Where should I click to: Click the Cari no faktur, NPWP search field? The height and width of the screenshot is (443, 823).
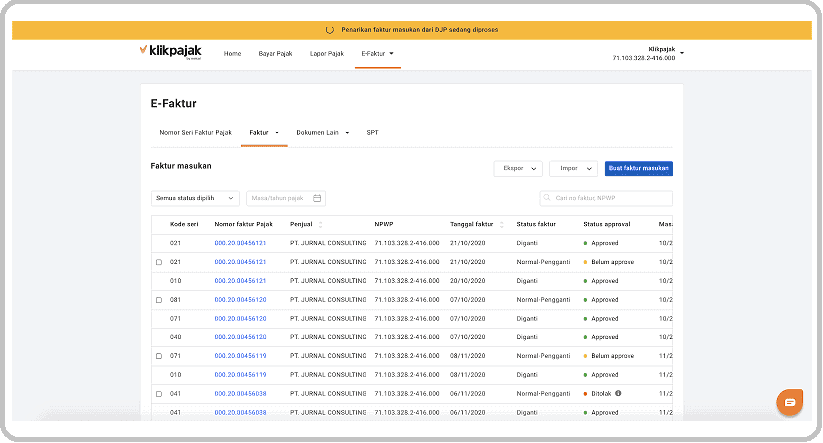[606, 198]
